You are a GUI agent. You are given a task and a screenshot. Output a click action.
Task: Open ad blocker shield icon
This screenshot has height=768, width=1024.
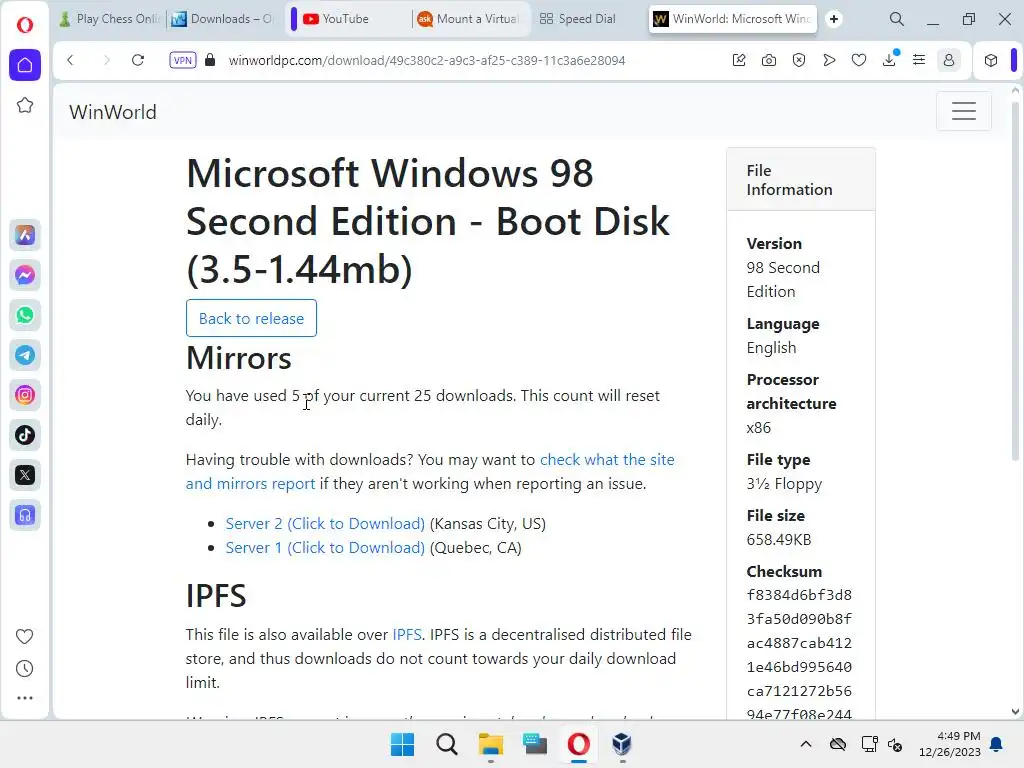click(799, 60)
